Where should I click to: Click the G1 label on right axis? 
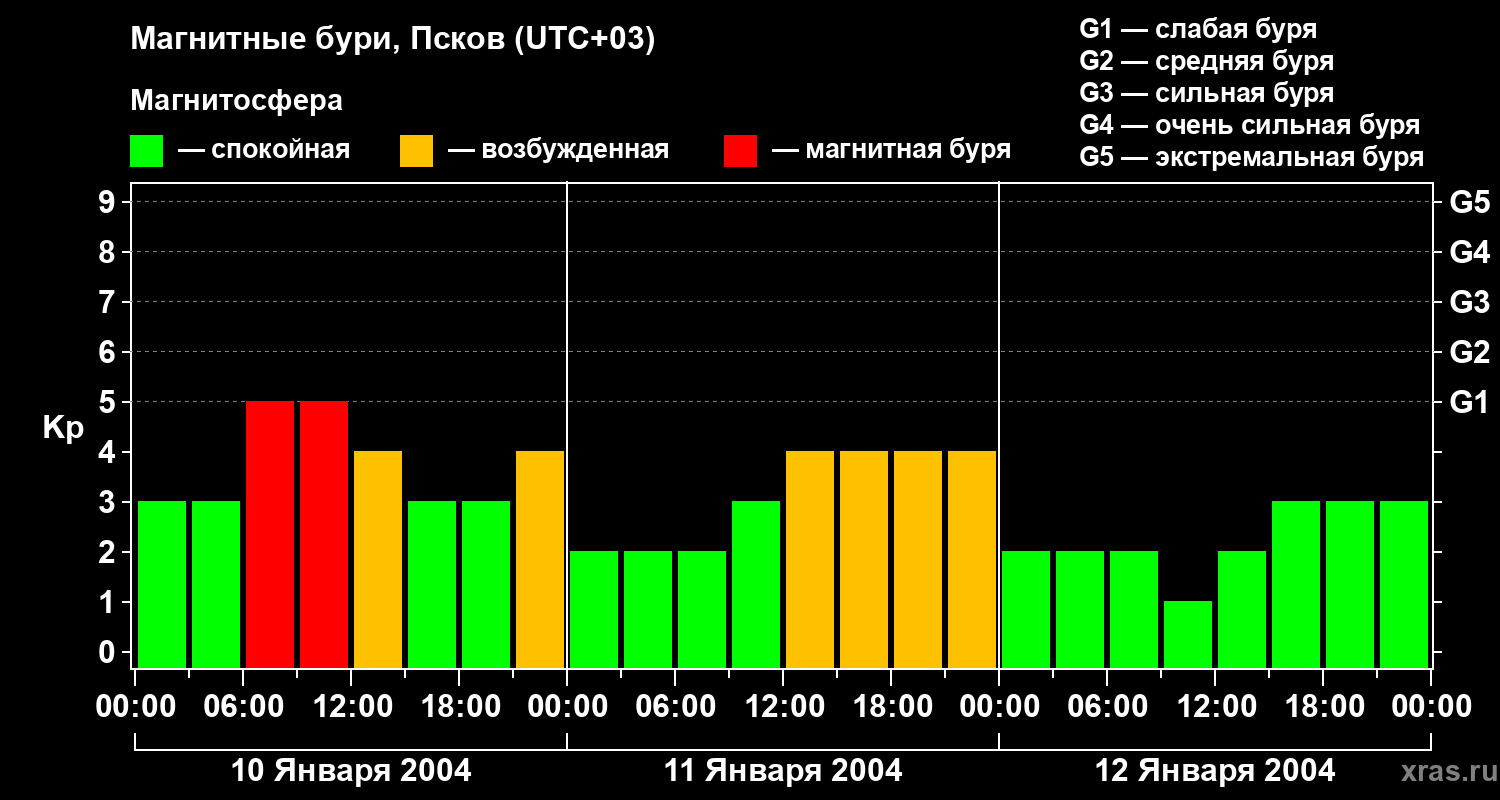tap(1469, 402)
